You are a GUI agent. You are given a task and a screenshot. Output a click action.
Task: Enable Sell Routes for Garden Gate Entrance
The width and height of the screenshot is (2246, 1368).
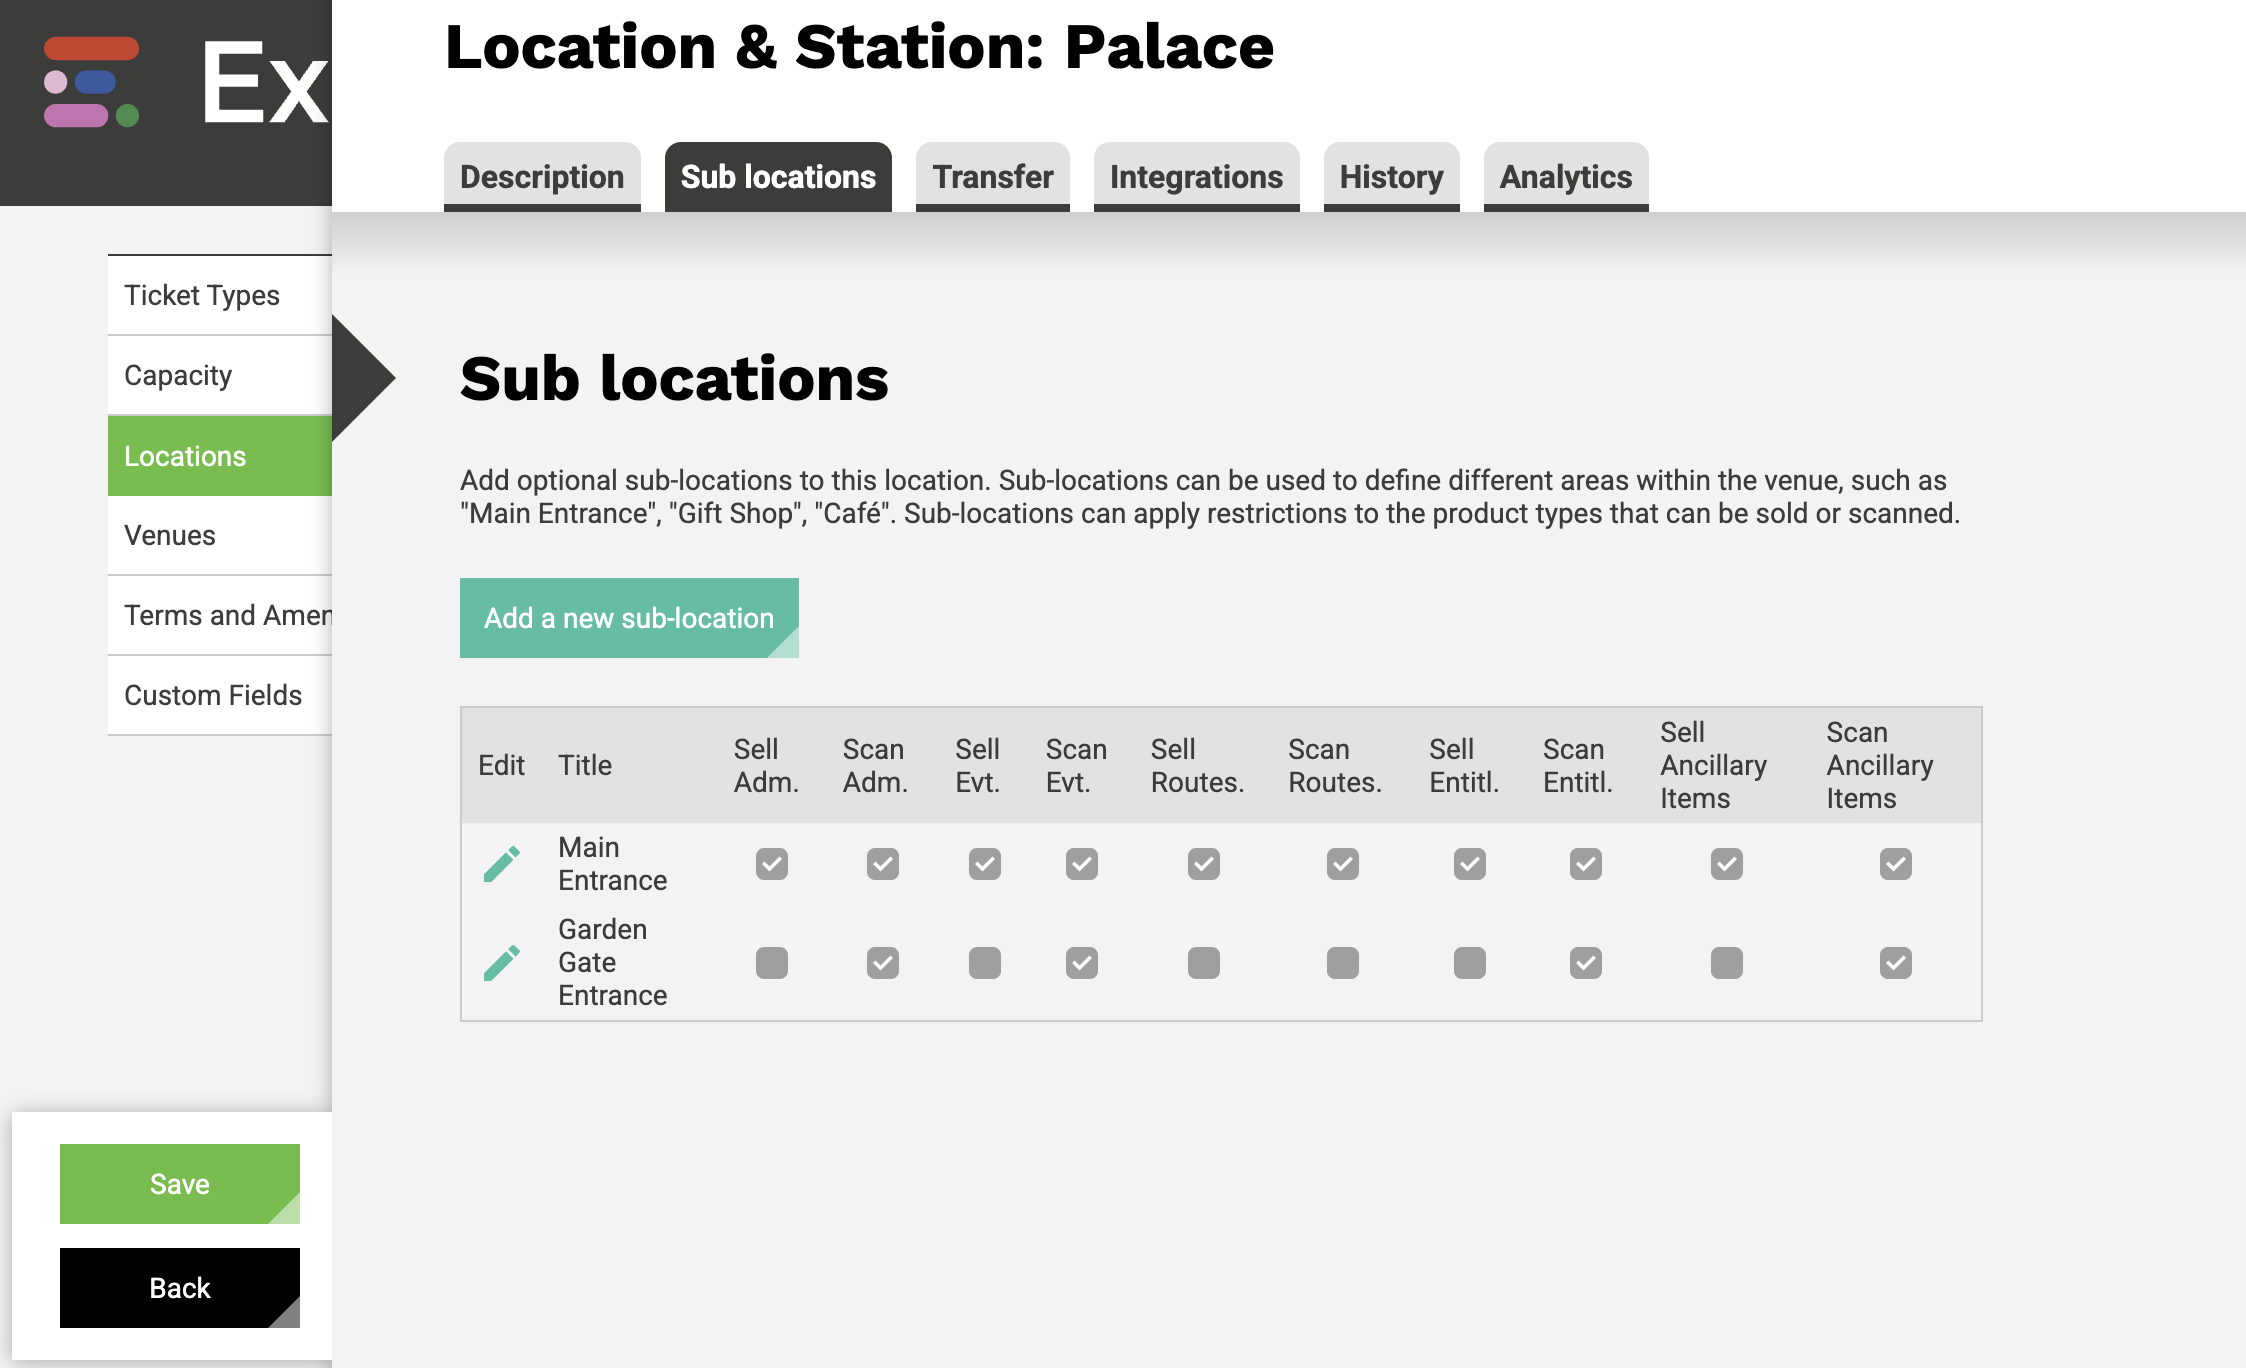coord(1204,963)
